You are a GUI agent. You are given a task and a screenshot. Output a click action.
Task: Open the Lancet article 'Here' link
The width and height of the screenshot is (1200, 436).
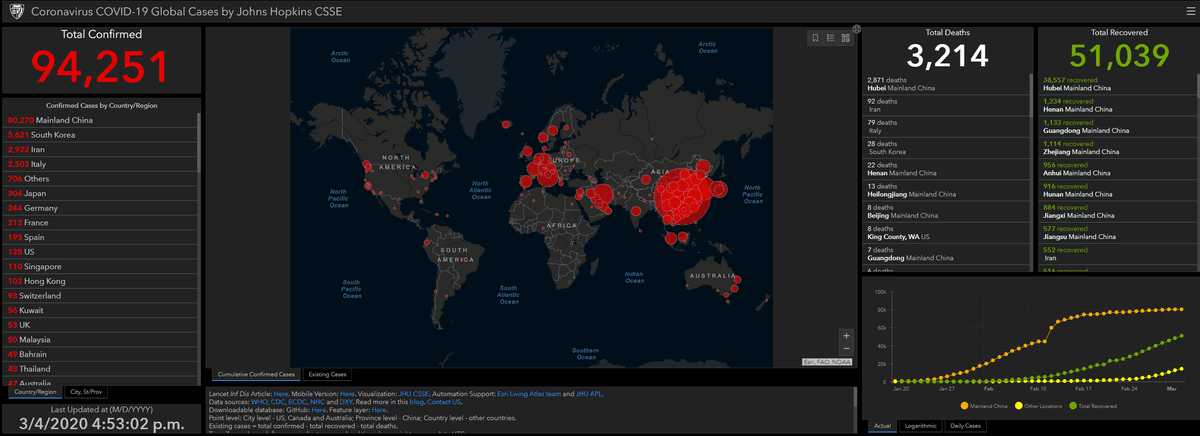click(x=281, y=394)
